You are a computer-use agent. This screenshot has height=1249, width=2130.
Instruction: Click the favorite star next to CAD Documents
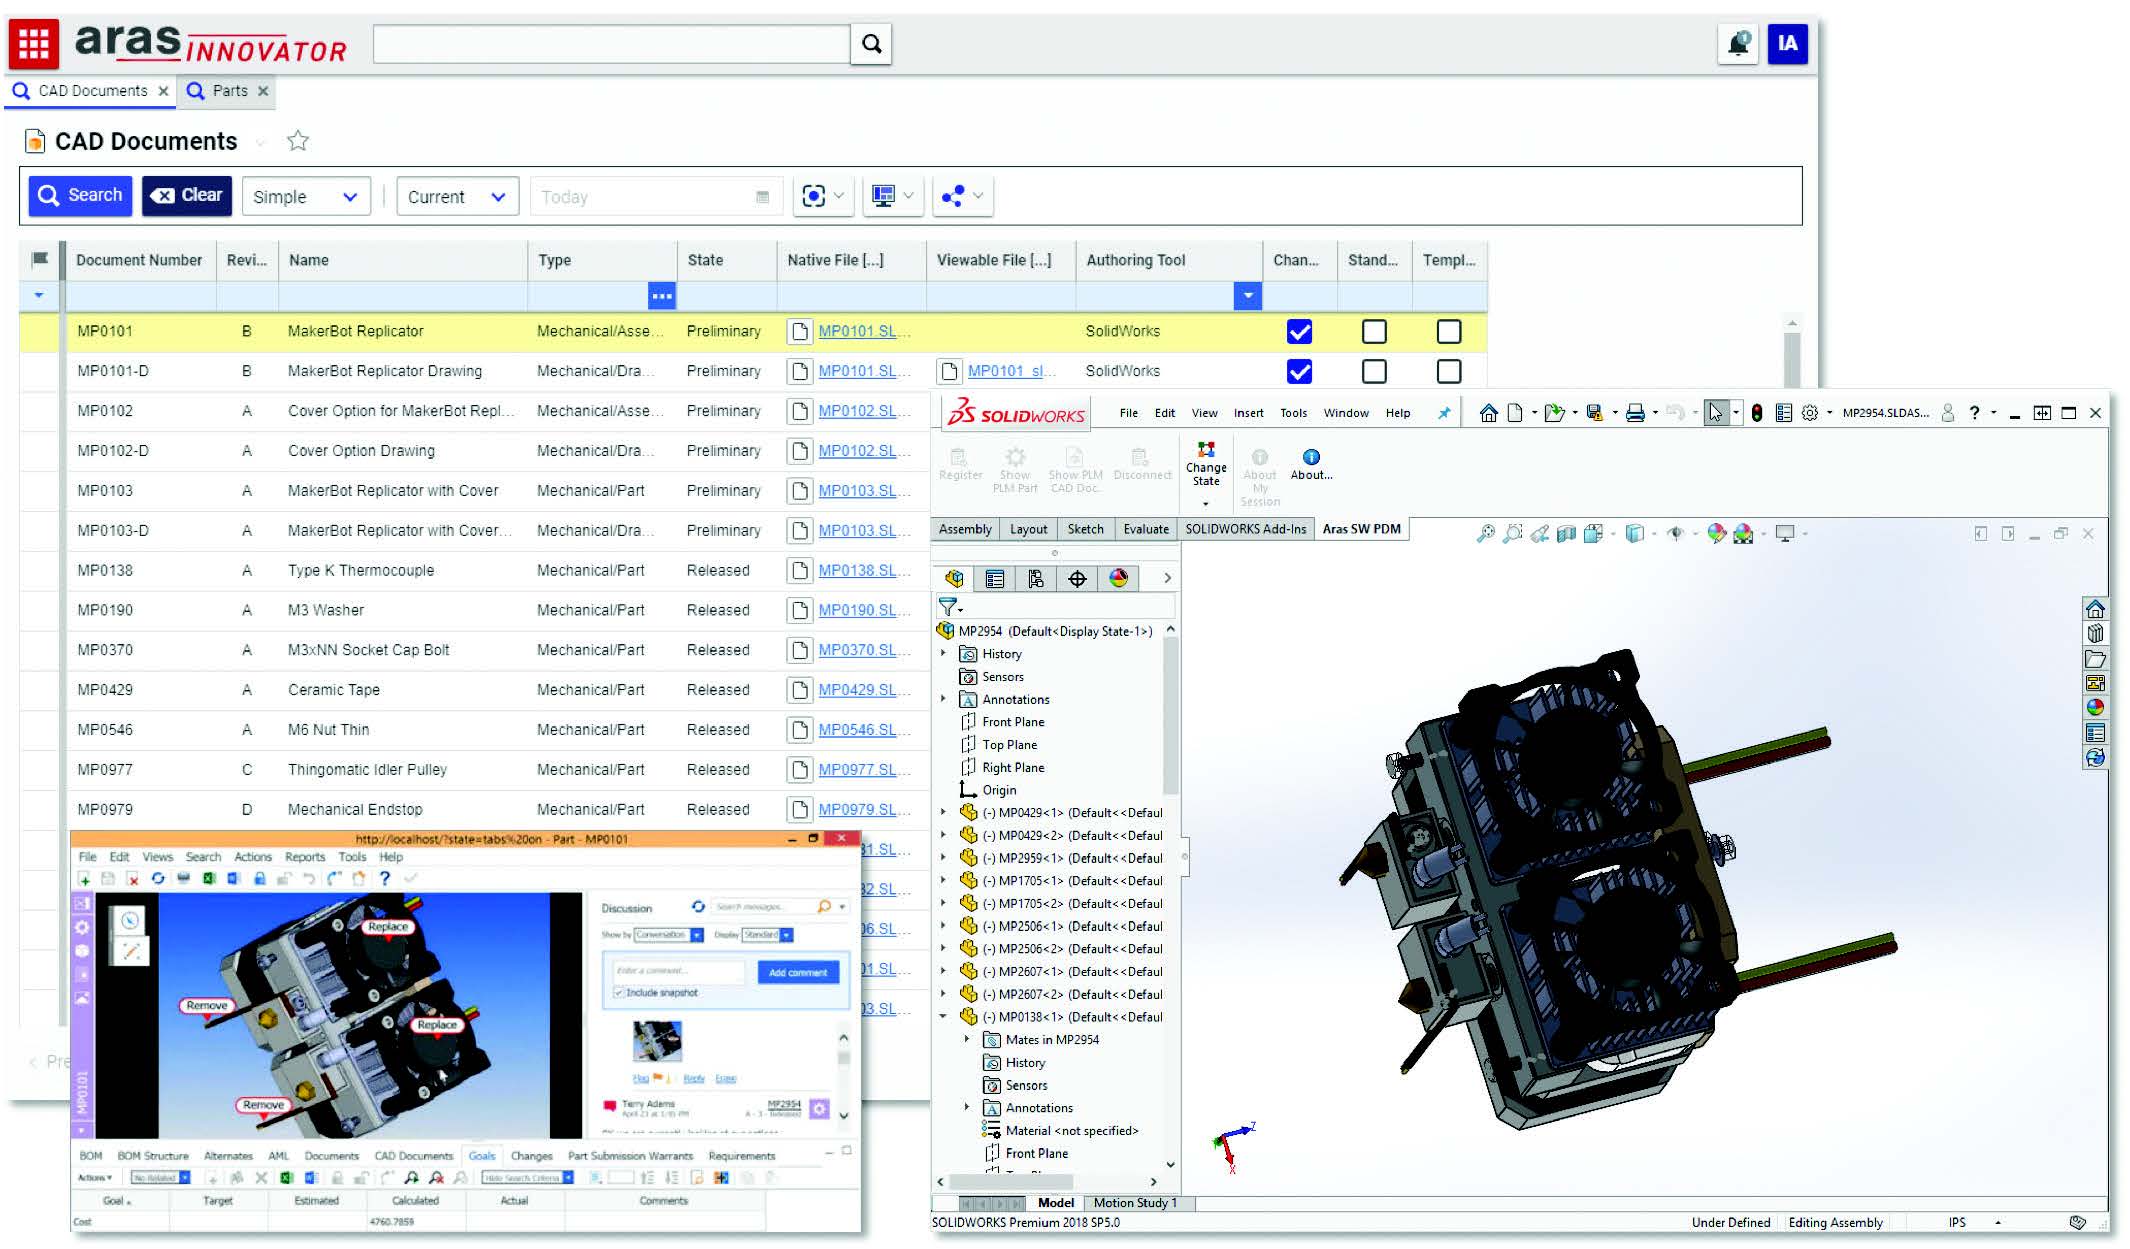click(297, 141)
